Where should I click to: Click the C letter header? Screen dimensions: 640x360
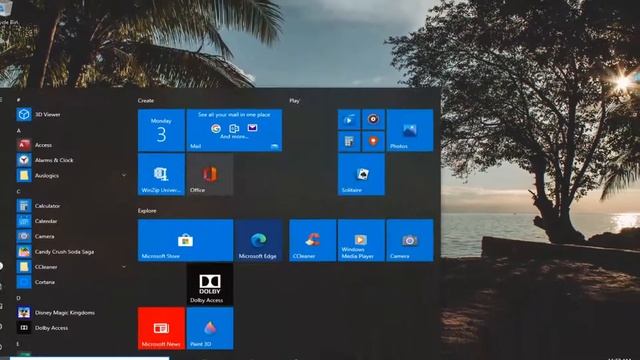18,191
